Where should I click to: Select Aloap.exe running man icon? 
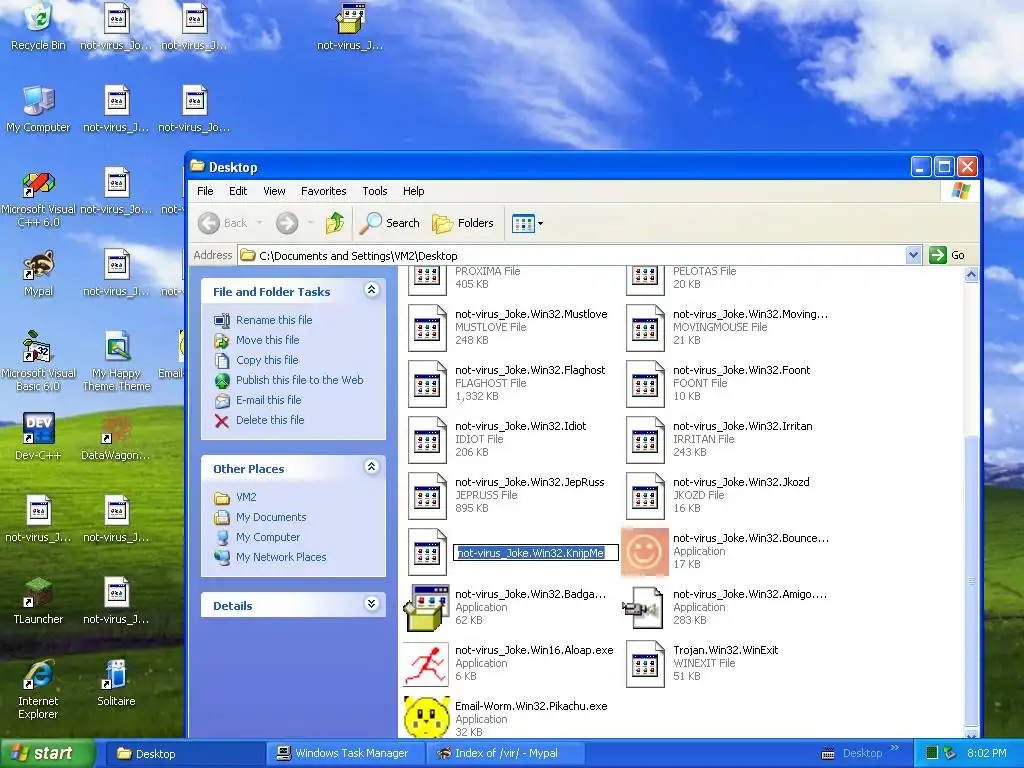426,664
